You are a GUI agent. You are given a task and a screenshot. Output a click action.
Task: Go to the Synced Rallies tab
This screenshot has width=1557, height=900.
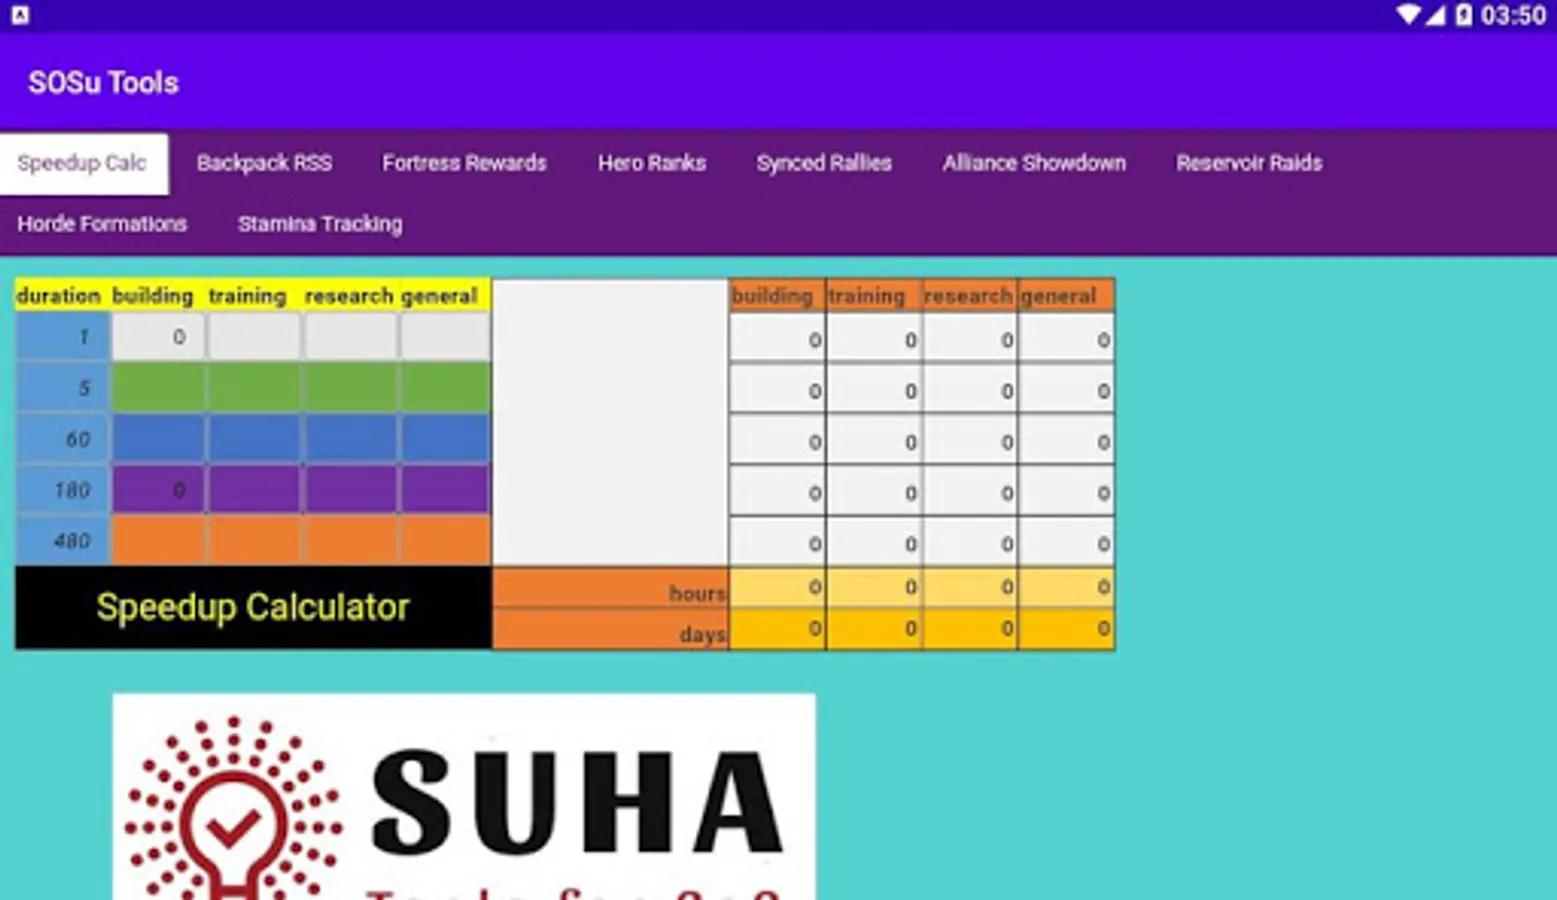coord(823,163)
